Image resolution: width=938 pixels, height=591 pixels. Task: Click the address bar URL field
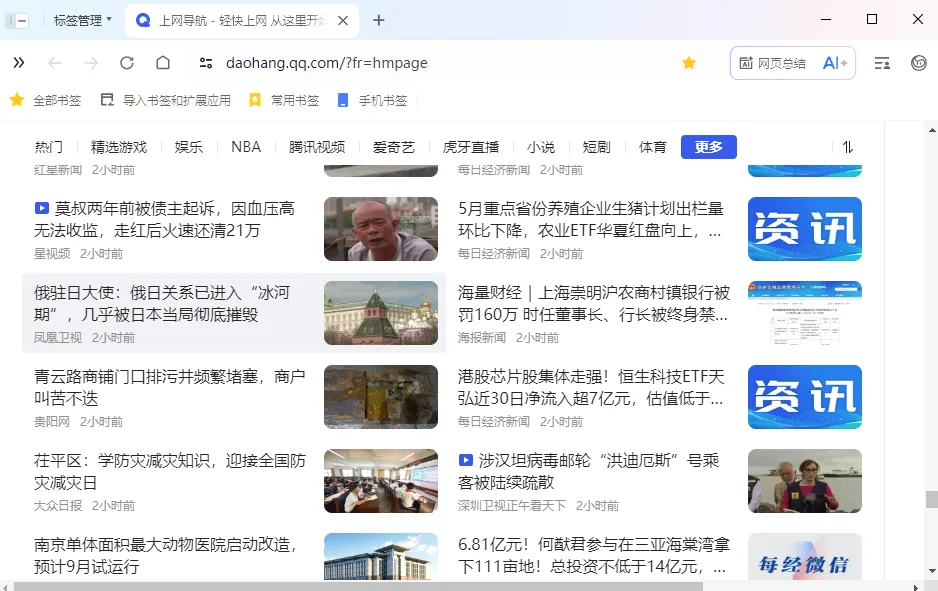pyautogui.click(x=327, y=63)
